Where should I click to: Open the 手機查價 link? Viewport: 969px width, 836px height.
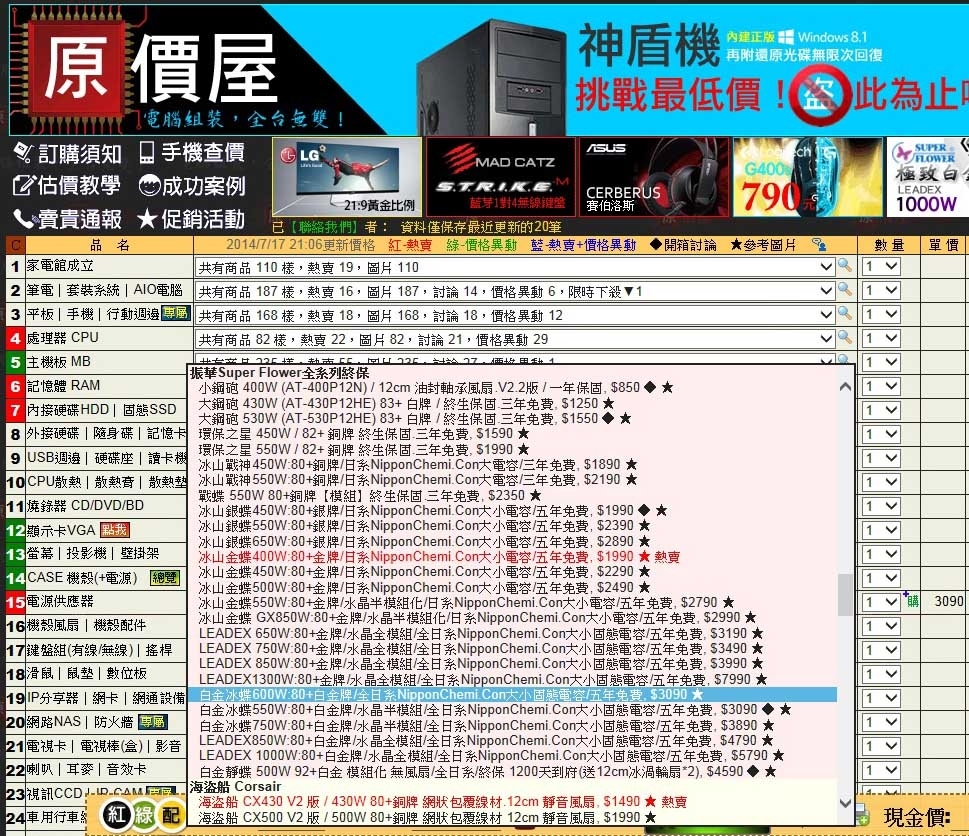(192, 152)
